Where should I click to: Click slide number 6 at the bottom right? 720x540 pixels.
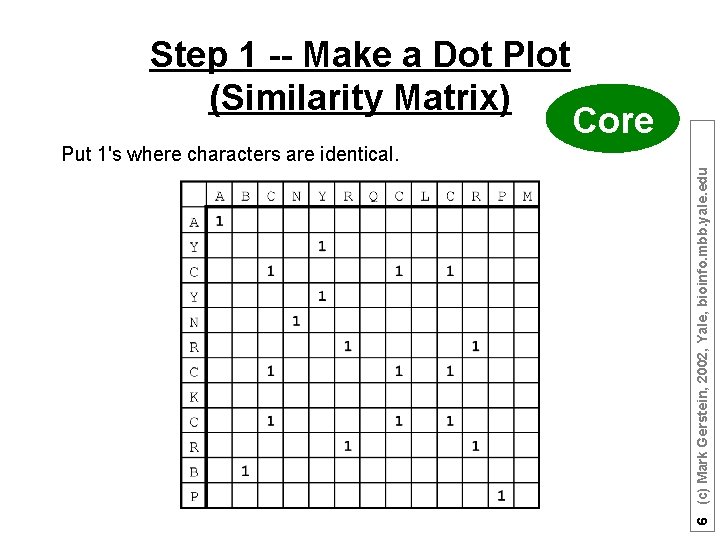click(x=704, y=522)
